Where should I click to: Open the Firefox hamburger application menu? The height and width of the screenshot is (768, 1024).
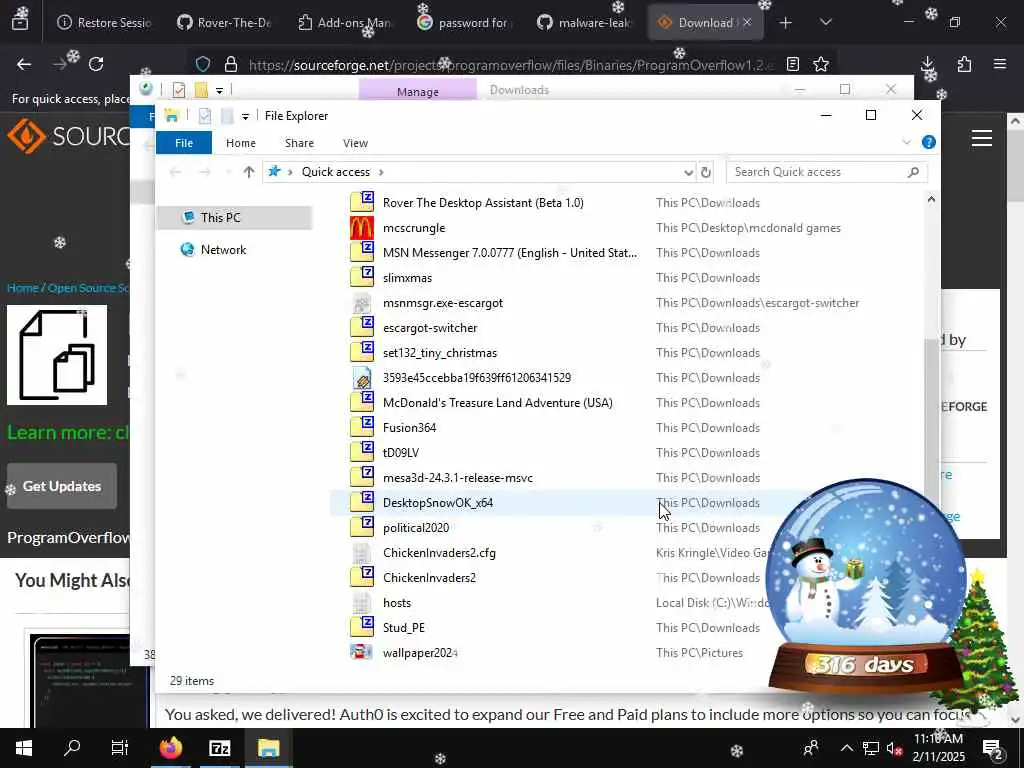tap(999, 64)
